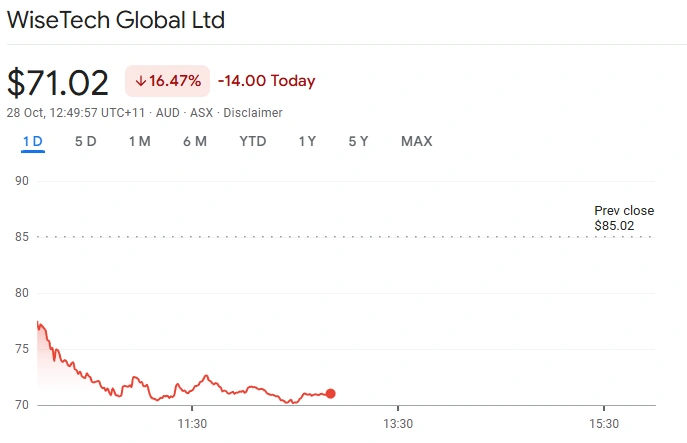Click the 11:30 time axis label
Screen dimensions: 687x443
[x=191, y=424]
